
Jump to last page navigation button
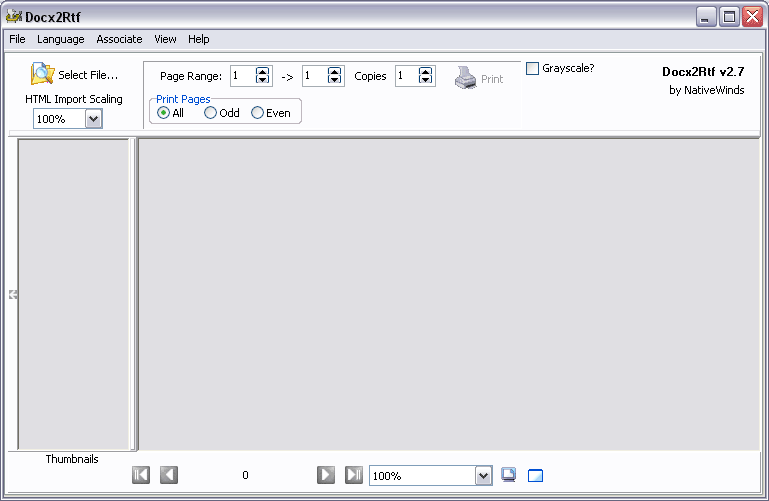pyautogui.click(x=354, y=475)
